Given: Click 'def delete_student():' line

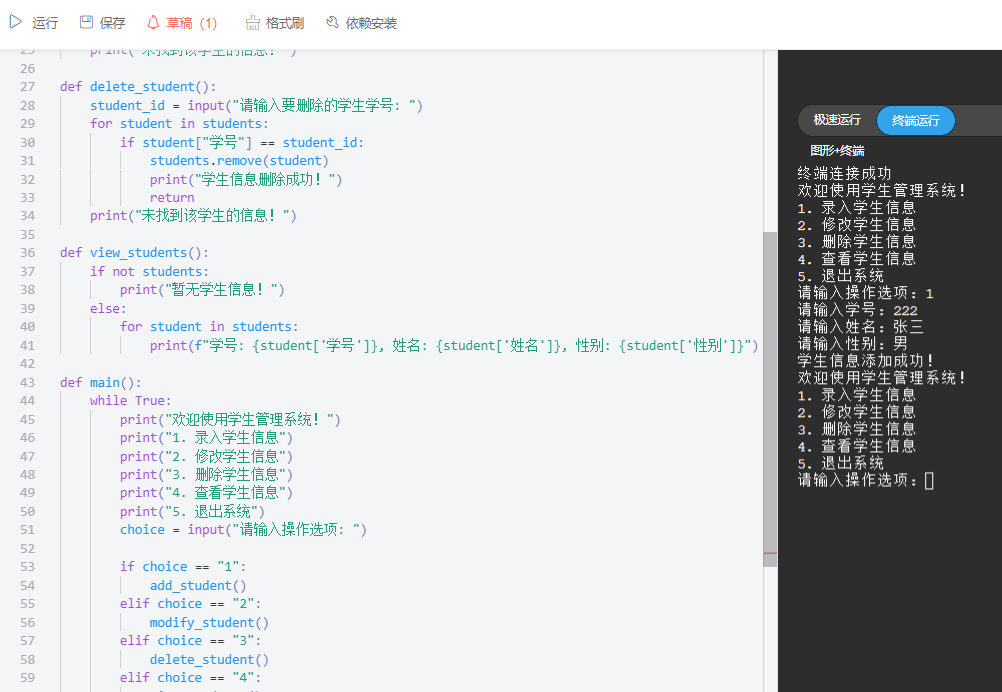Looking at the screenshot, I should pyautogui.click(x=138, y=86).
